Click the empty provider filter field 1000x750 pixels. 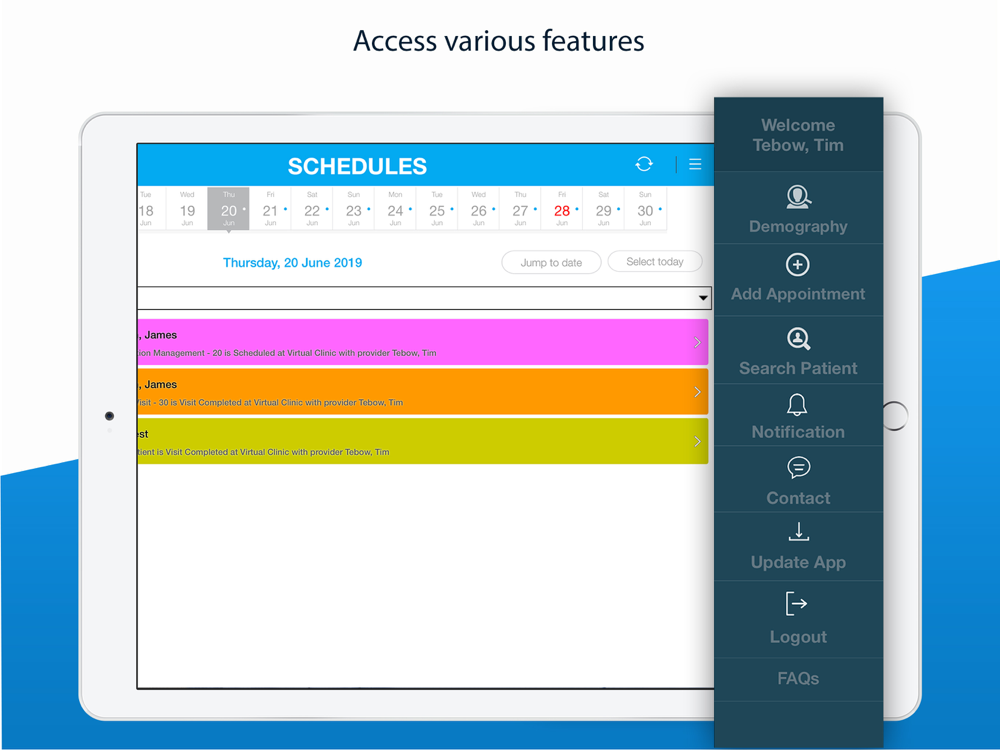(x=424, y=298)
